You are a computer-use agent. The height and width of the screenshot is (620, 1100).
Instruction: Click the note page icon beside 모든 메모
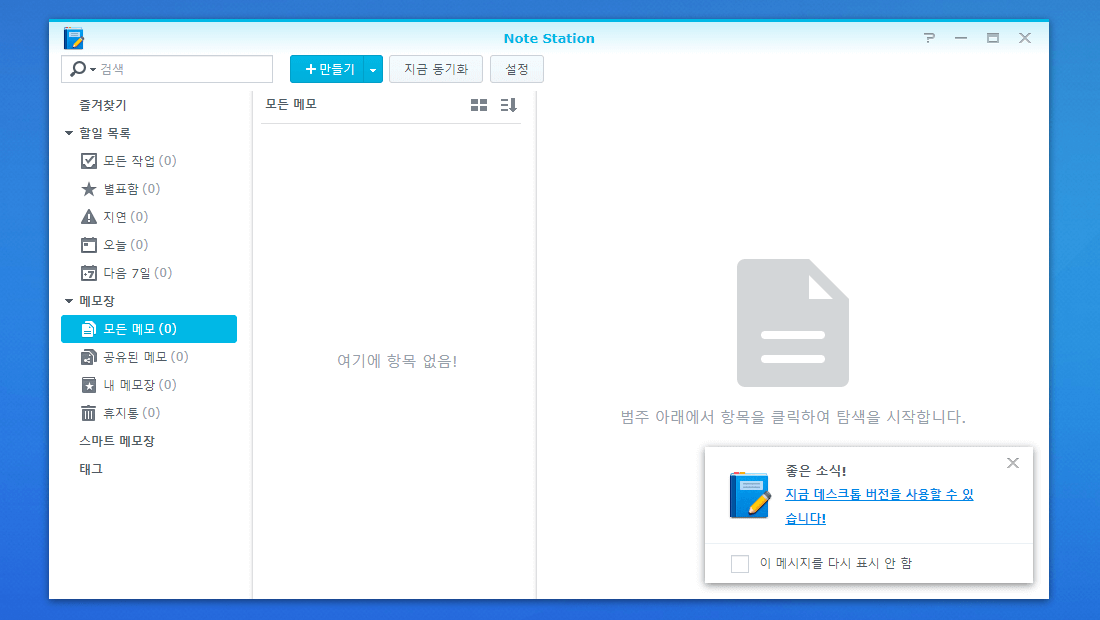[x=88, y=329]
